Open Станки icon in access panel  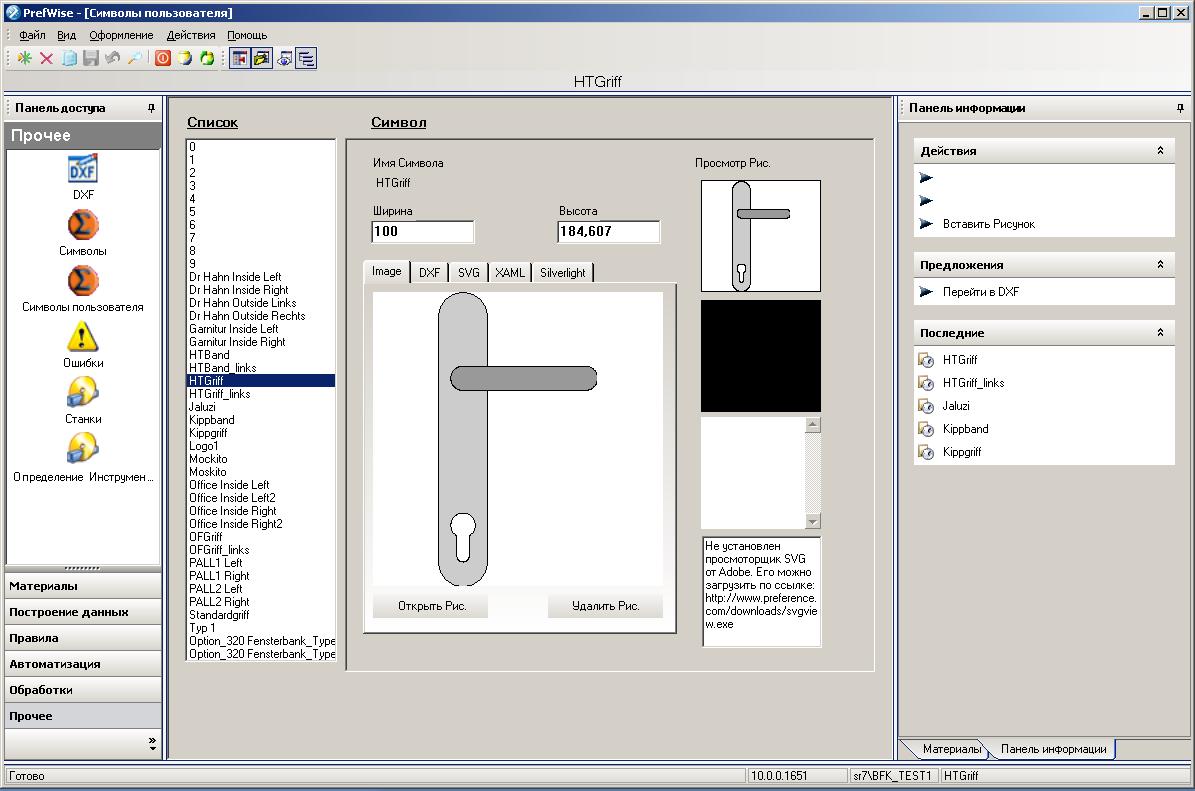click(x=83, y=393)
